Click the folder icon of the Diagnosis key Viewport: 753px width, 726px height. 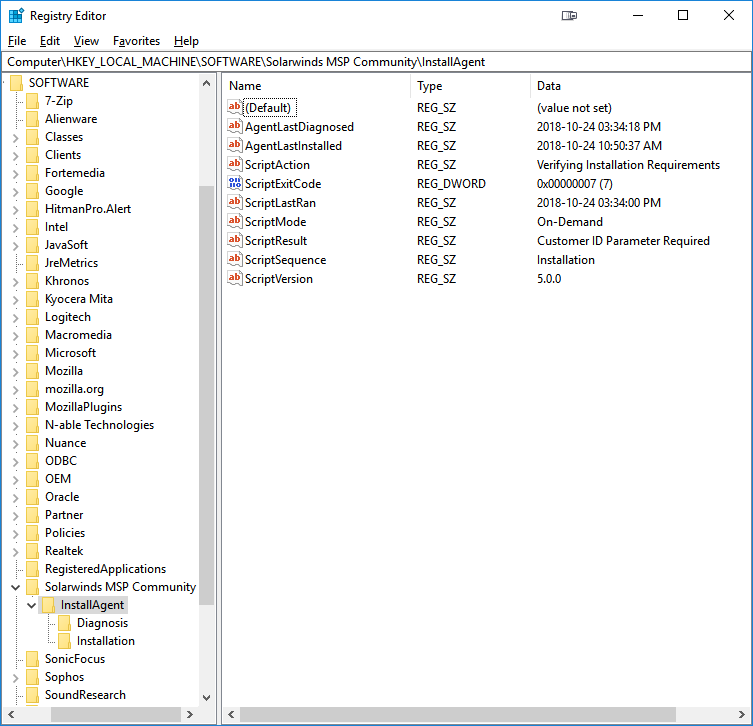[64, 623]
